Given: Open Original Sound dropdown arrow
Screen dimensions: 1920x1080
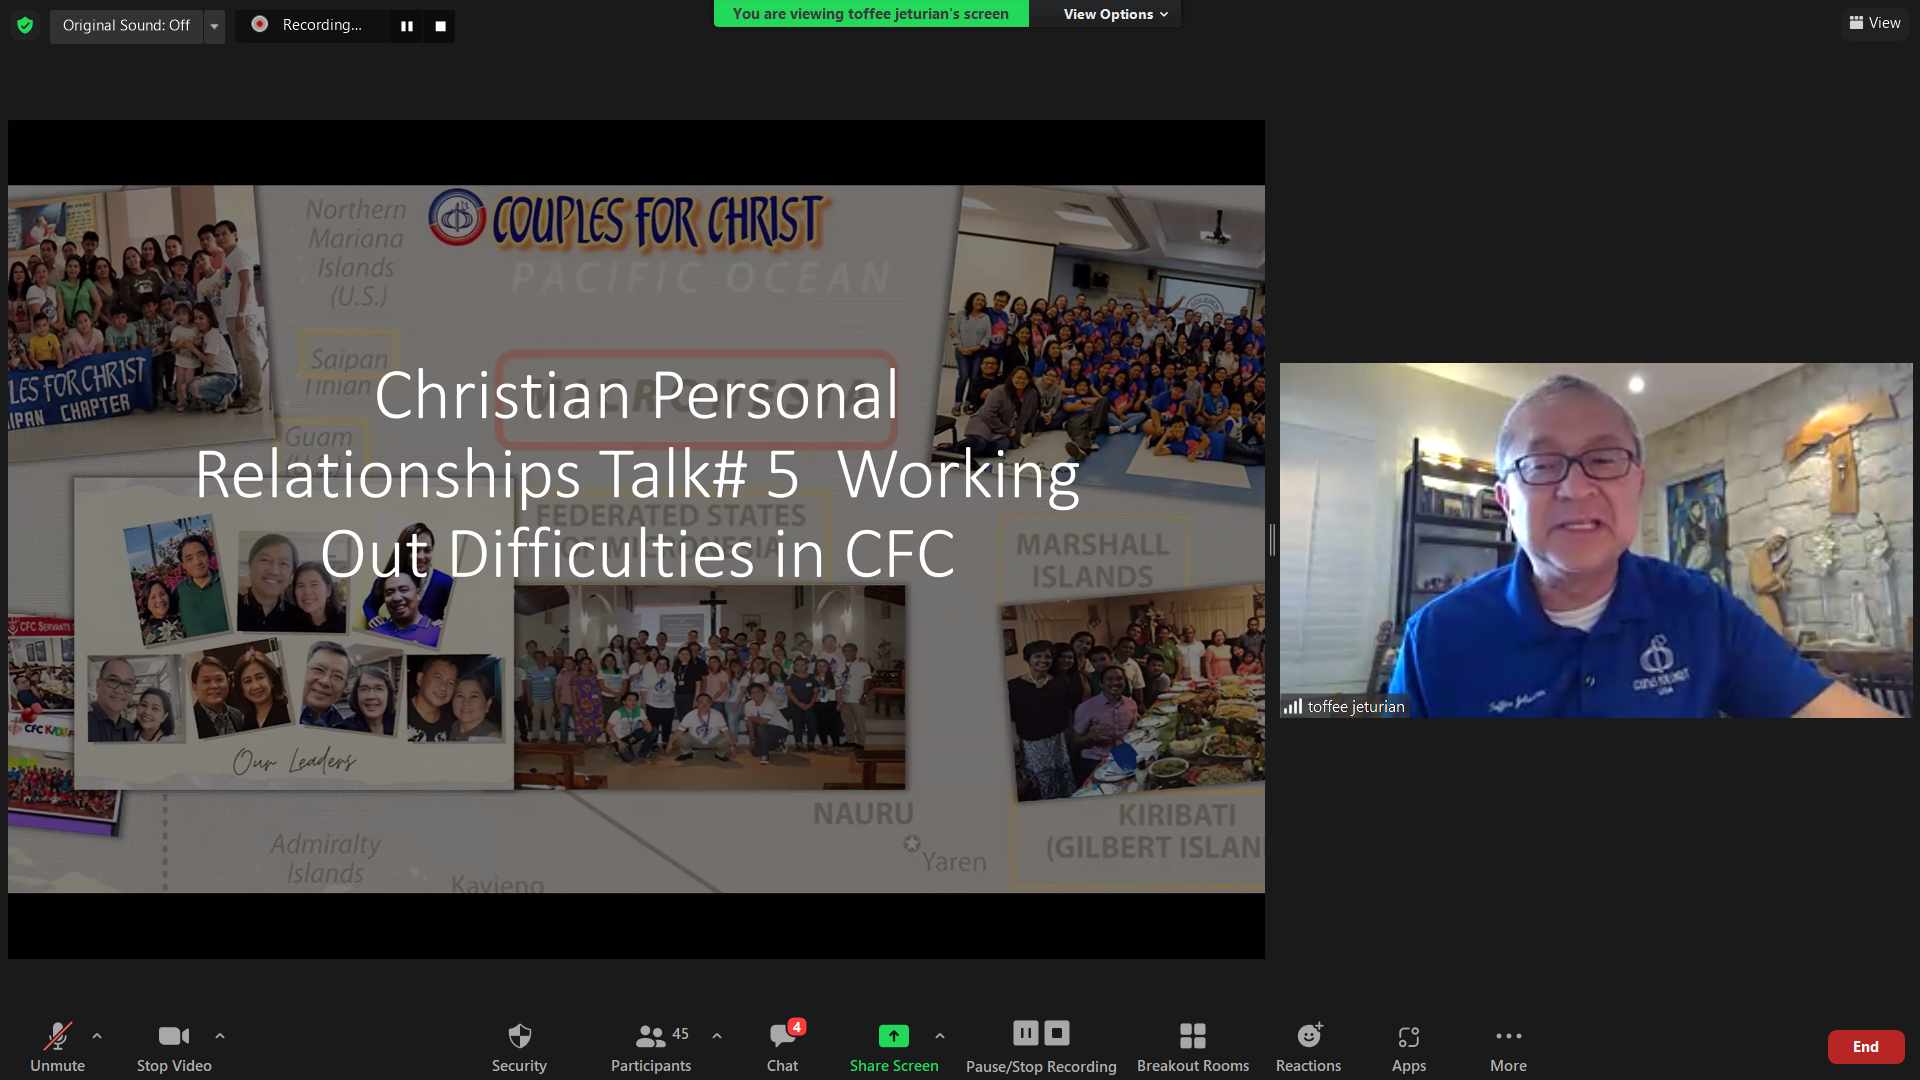Looking at the screenshot, I should tap(214, 26).
